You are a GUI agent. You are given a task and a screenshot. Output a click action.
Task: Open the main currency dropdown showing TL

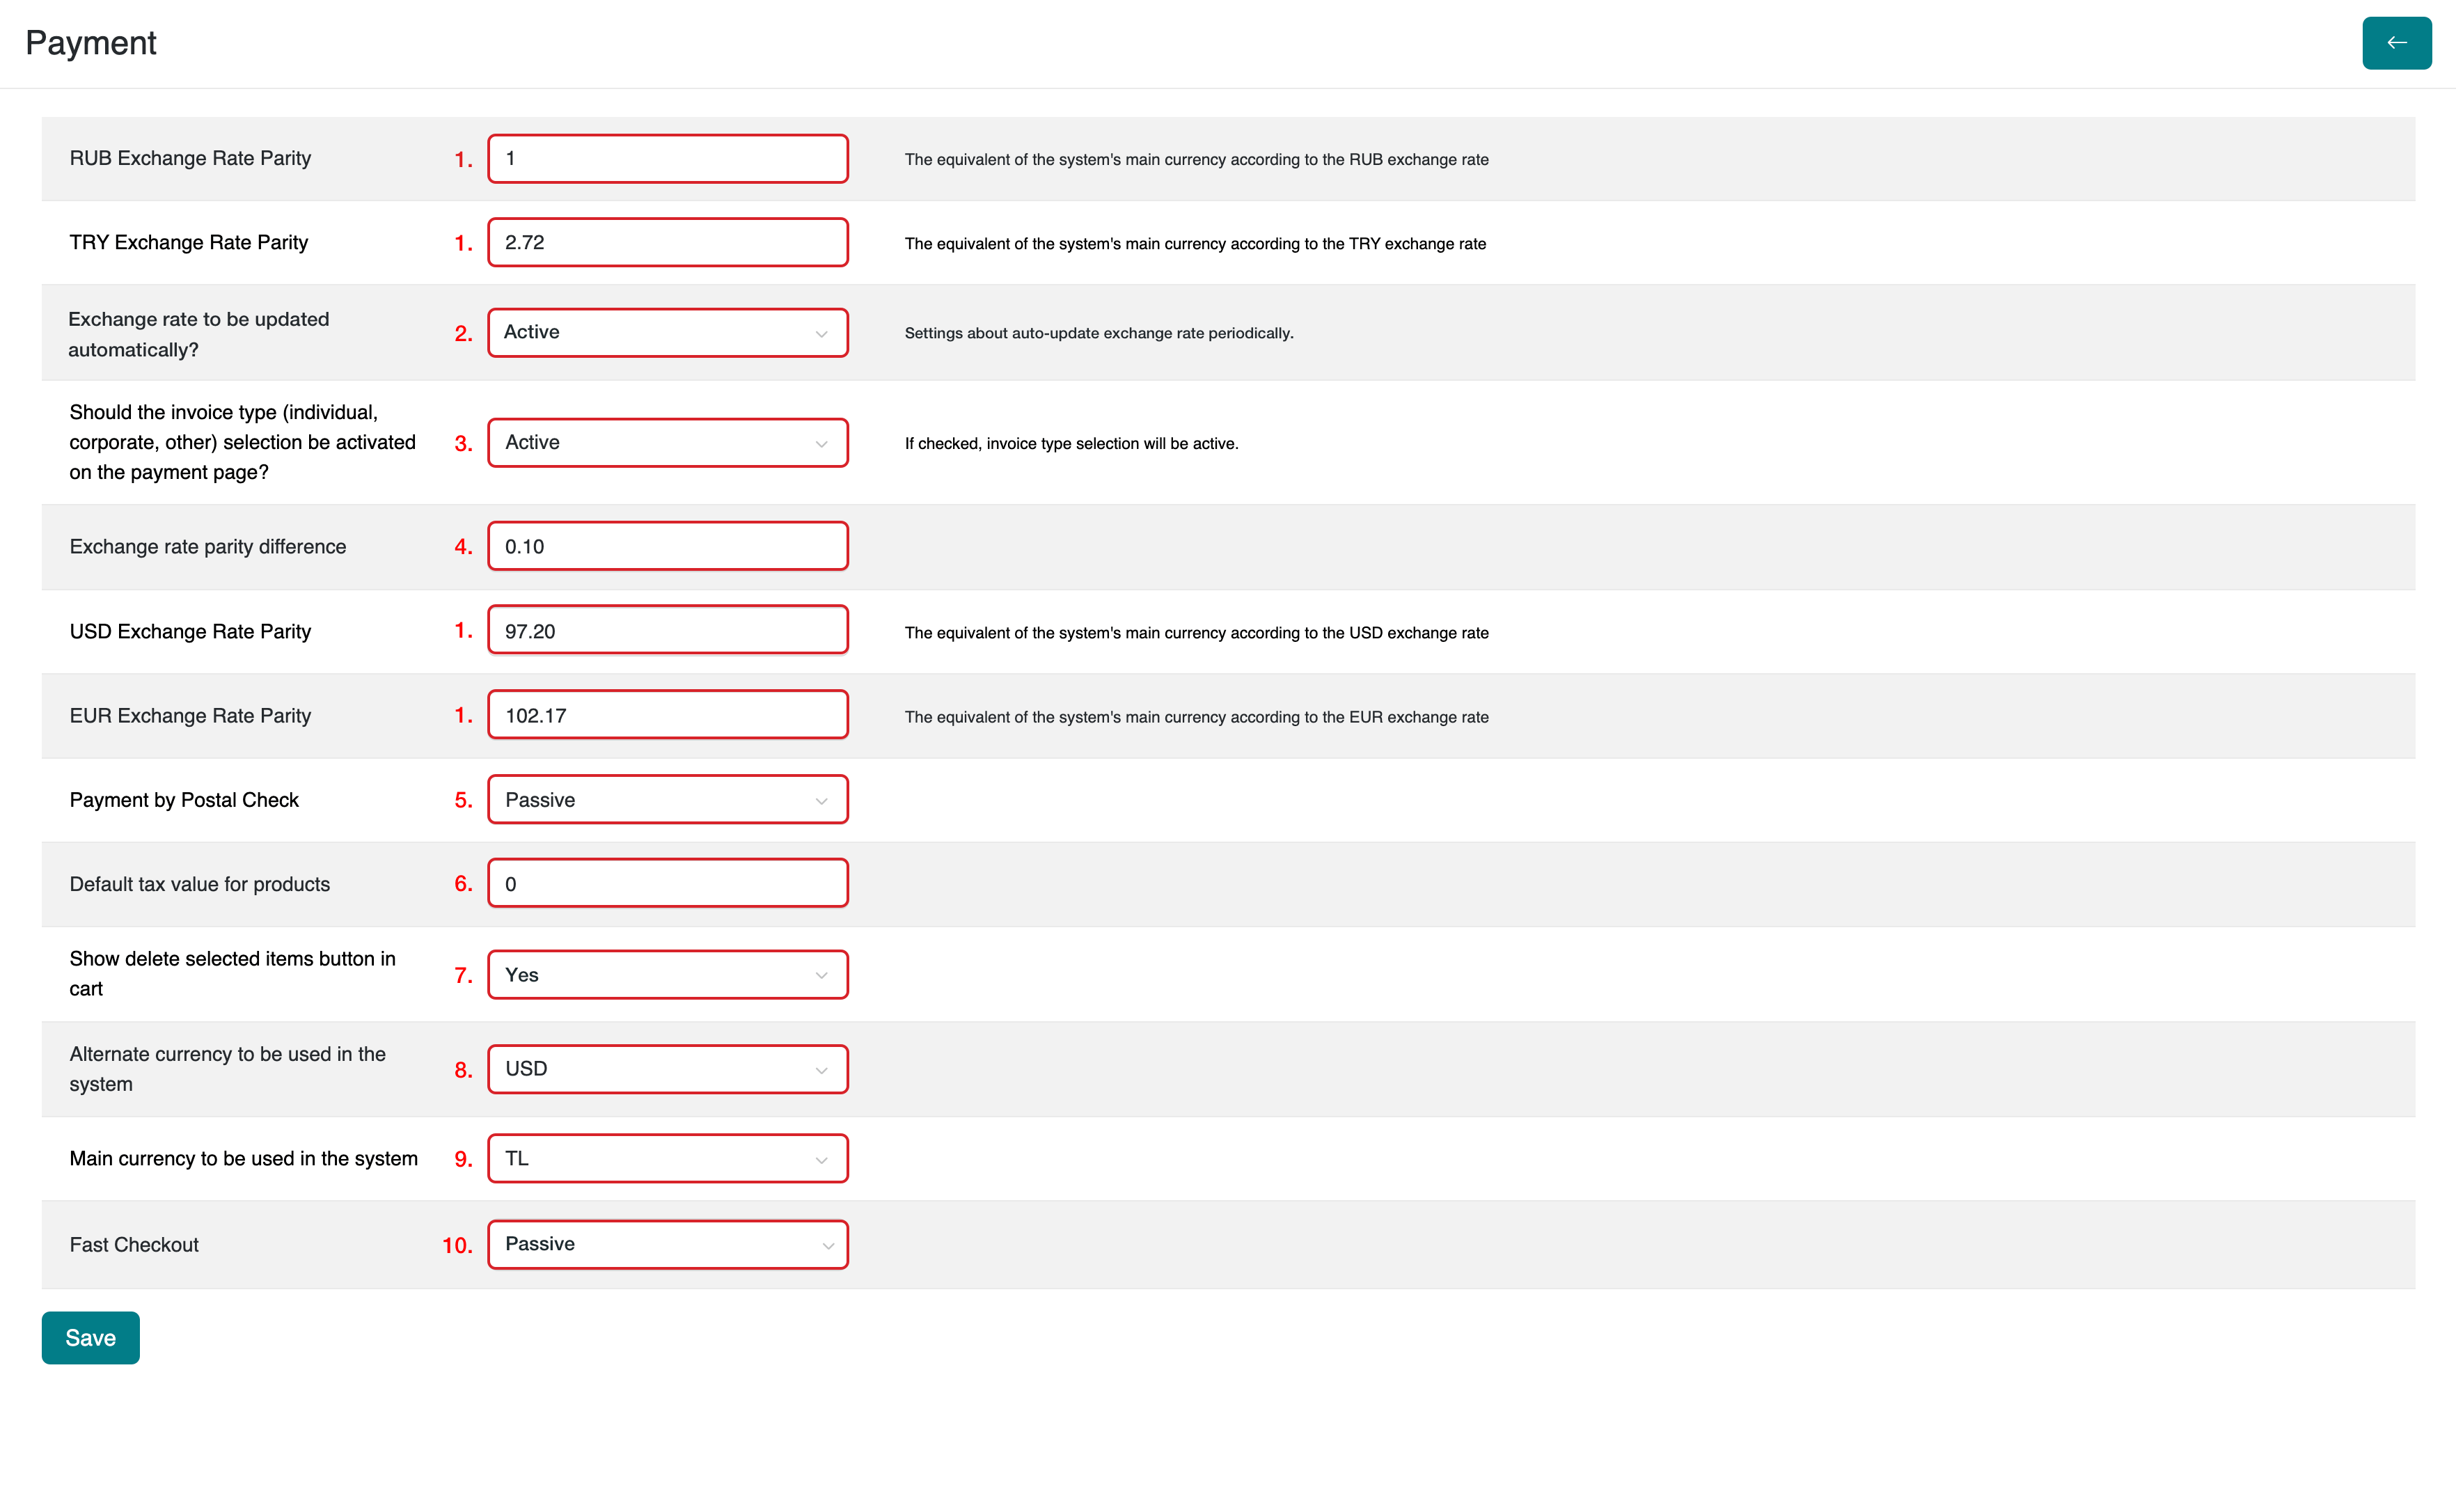coord(667,1158)
